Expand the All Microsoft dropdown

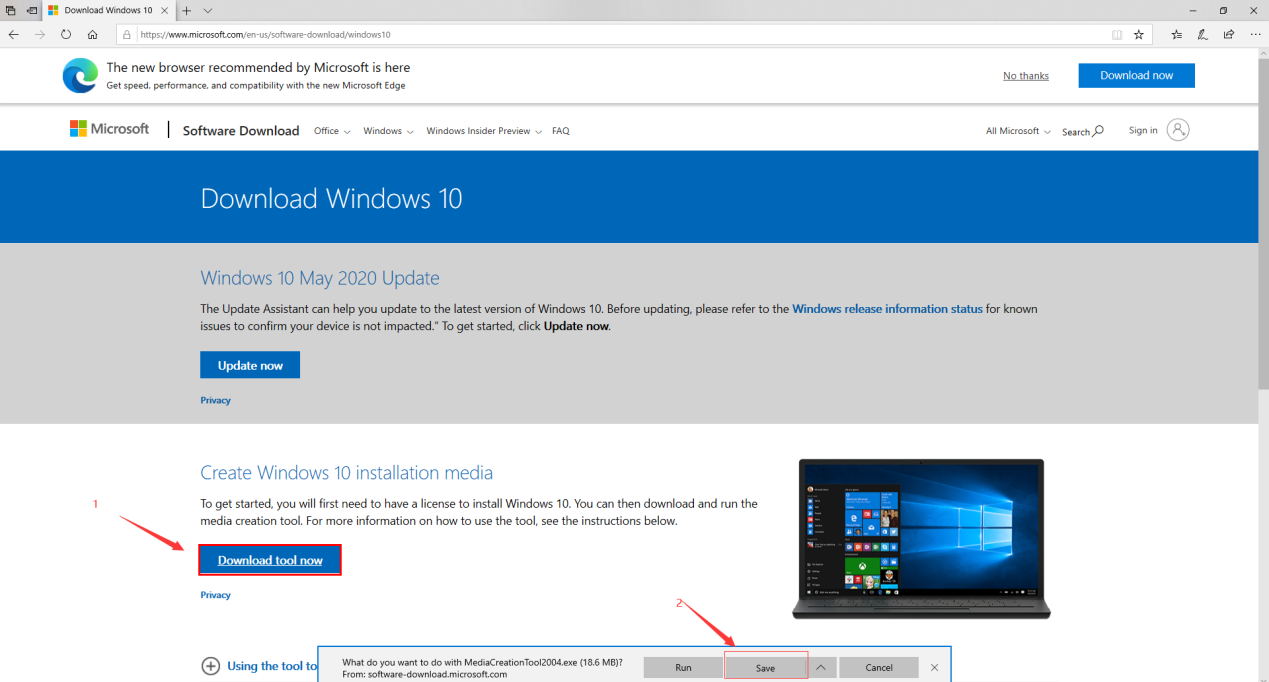[x=1018, y=131]
